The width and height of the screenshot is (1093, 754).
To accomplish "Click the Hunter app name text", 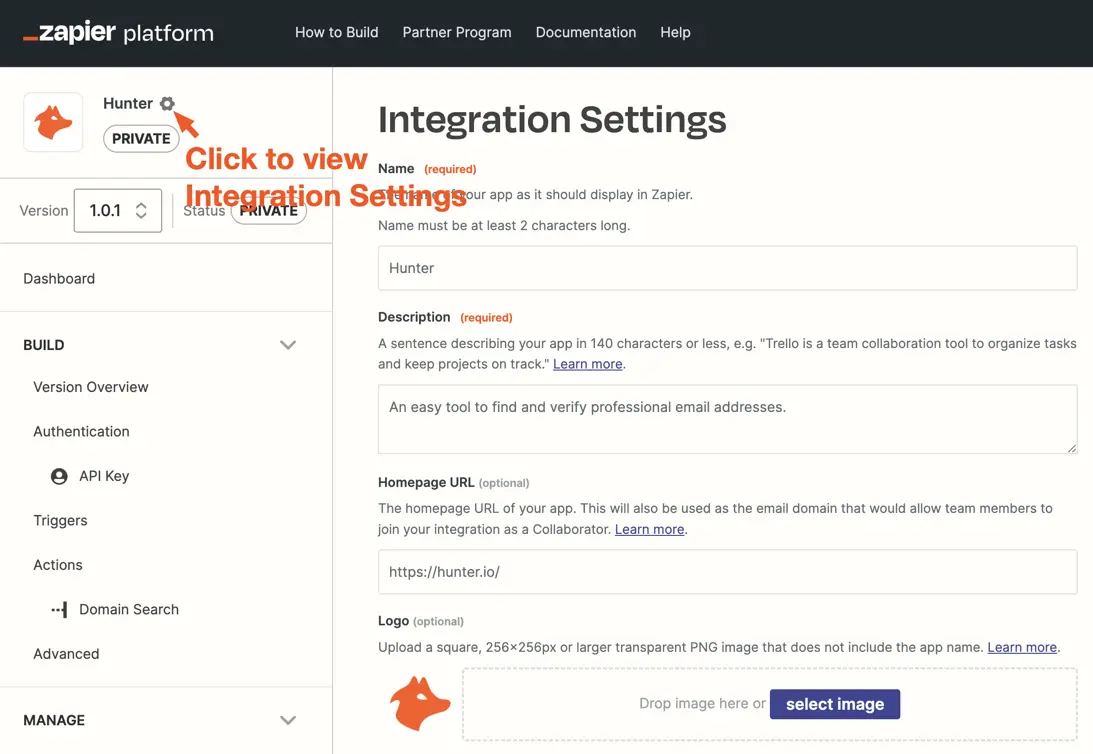I will click(x=128, y=104).
